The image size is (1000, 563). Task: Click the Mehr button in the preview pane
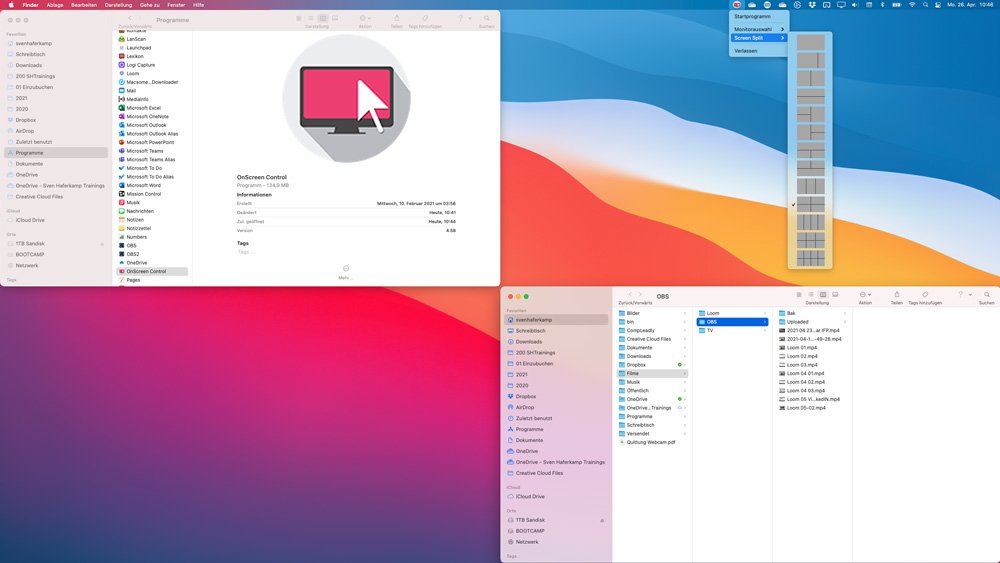[x=345, y=269]
